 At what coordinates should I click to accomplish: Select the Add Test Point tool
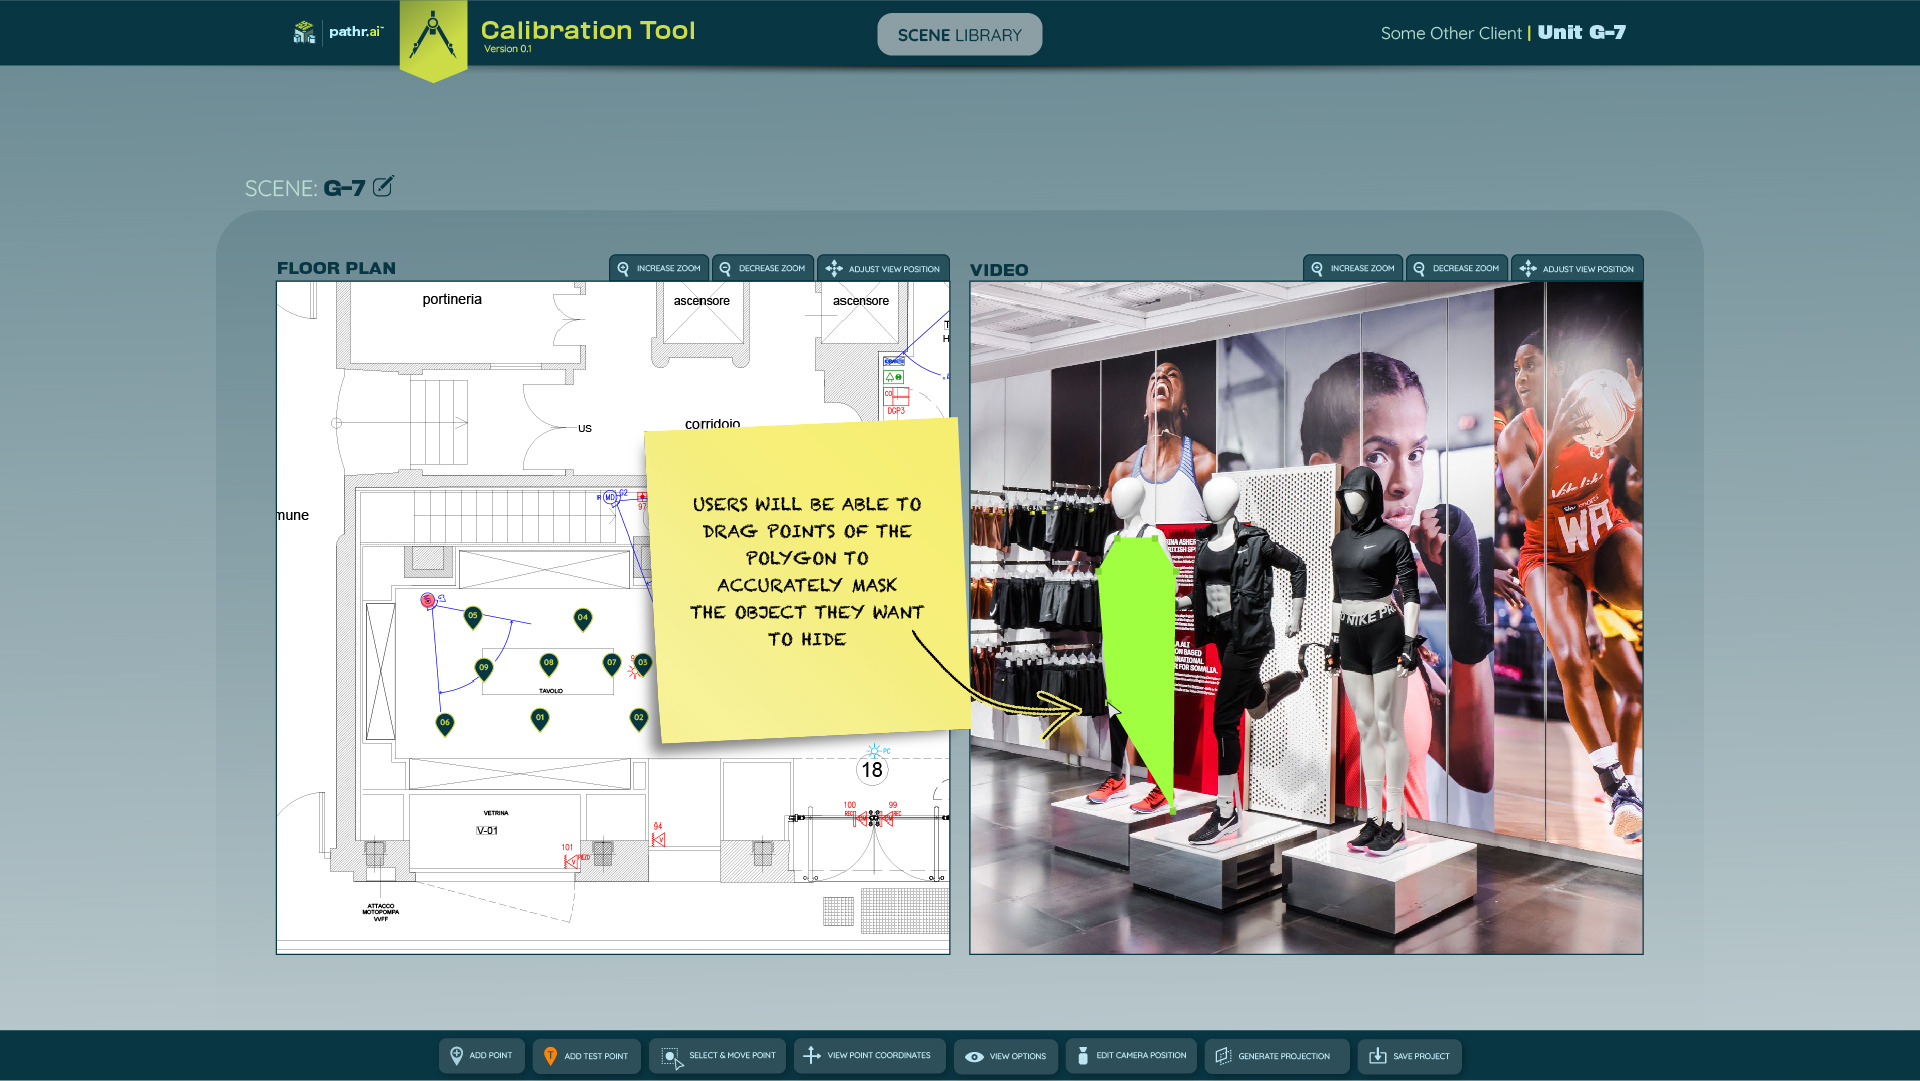click(x=586, y=1056)
